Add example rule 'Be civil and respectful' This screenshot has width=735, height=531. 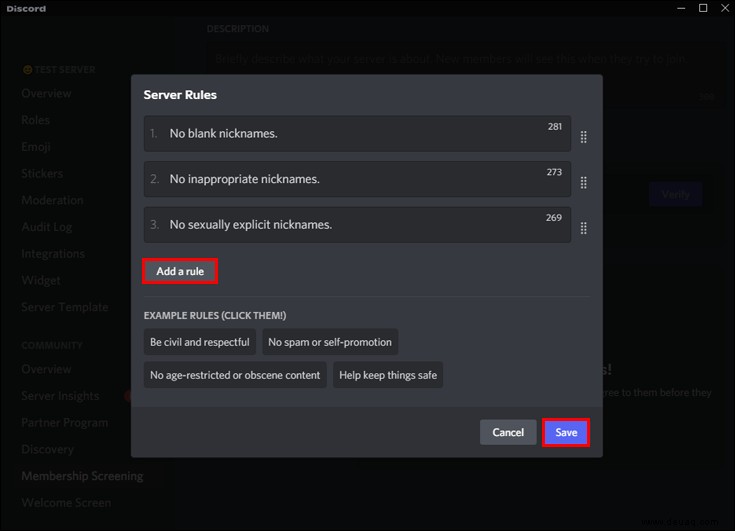pos(200,342)
